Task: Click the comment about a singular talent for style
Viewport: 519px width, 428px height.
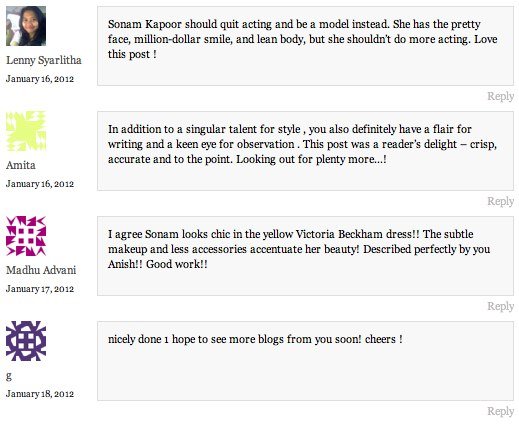Action: click(302, 144)
